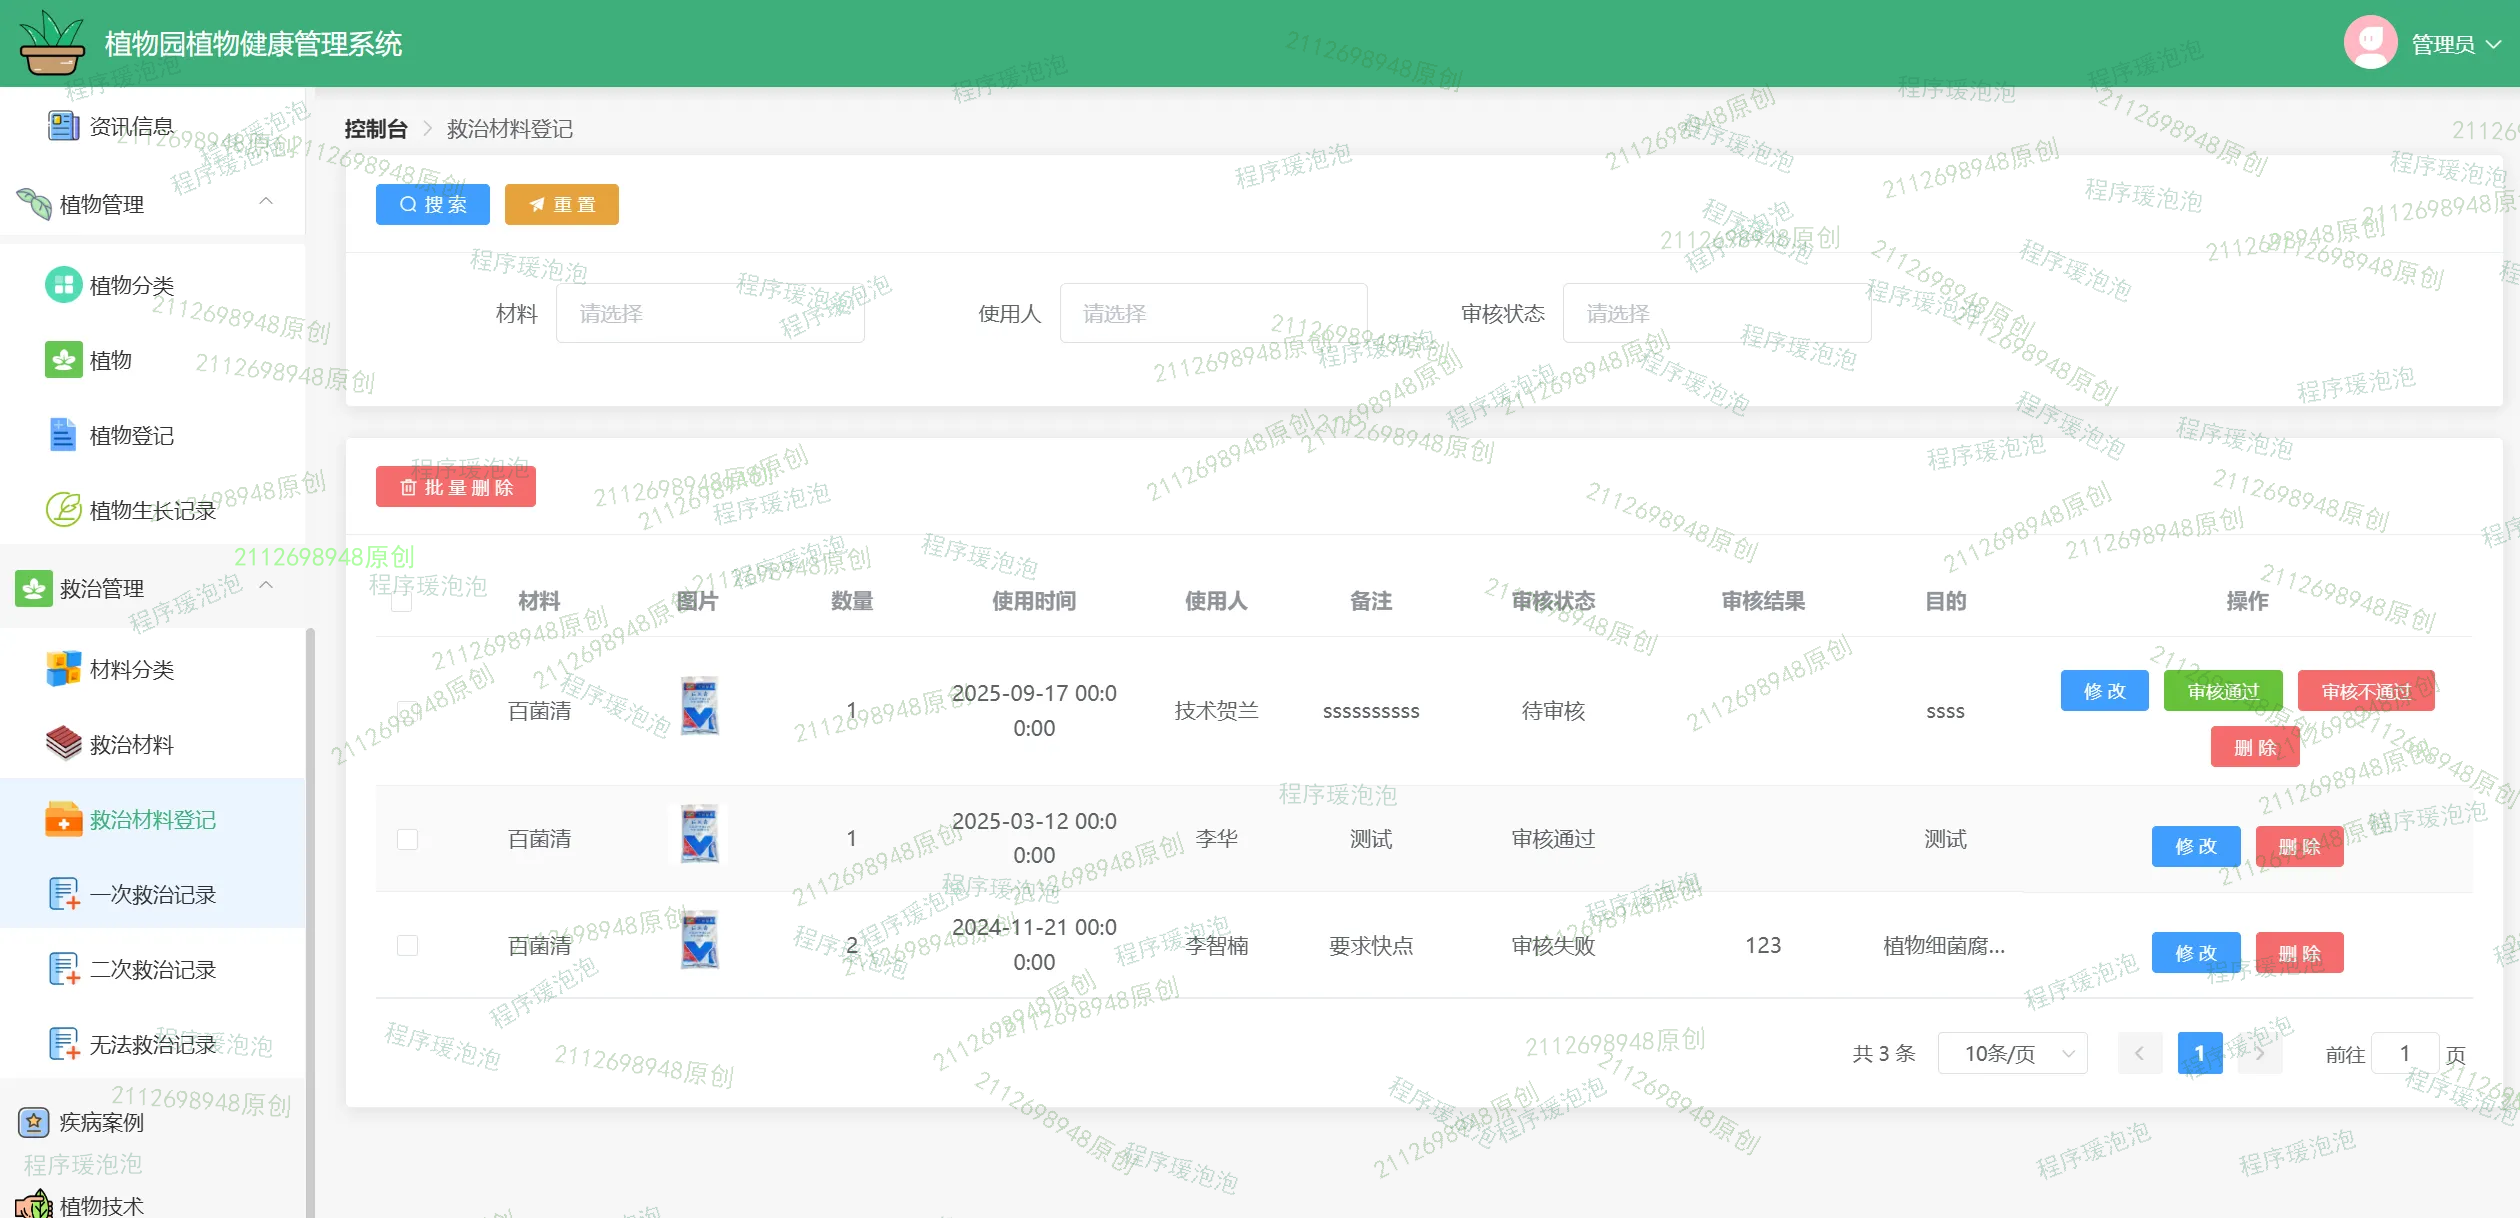The height and width of the screenshot is (1218, 2520).
Task: Open the 资讯信息 news icon
Action: click(63, 126)
